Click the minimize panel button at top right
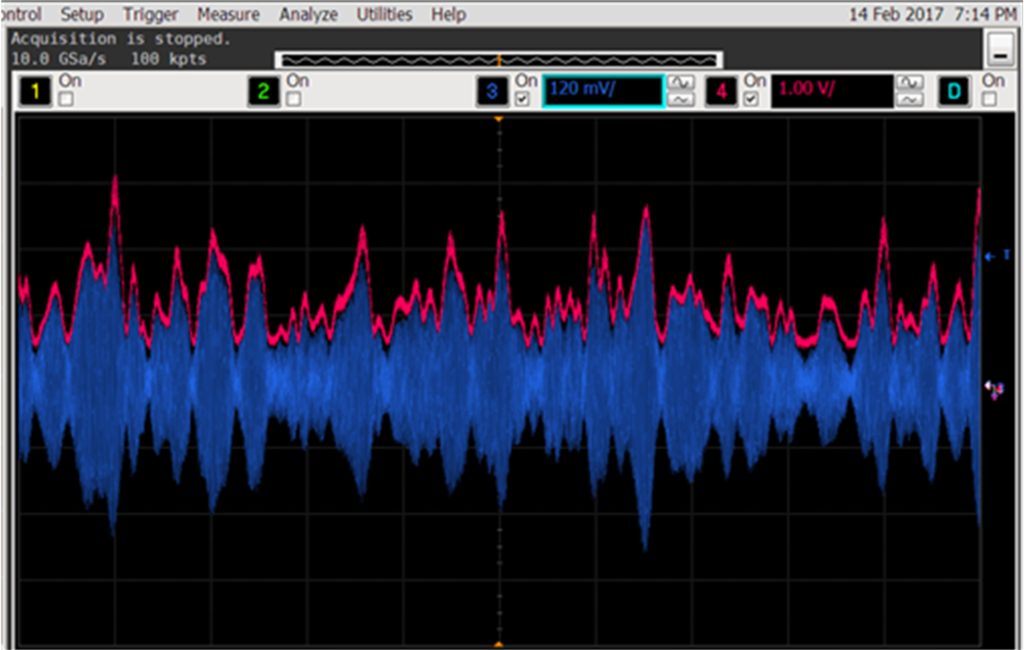The height and width of the screenshot is (650, 1024). [x=999, y=49]
